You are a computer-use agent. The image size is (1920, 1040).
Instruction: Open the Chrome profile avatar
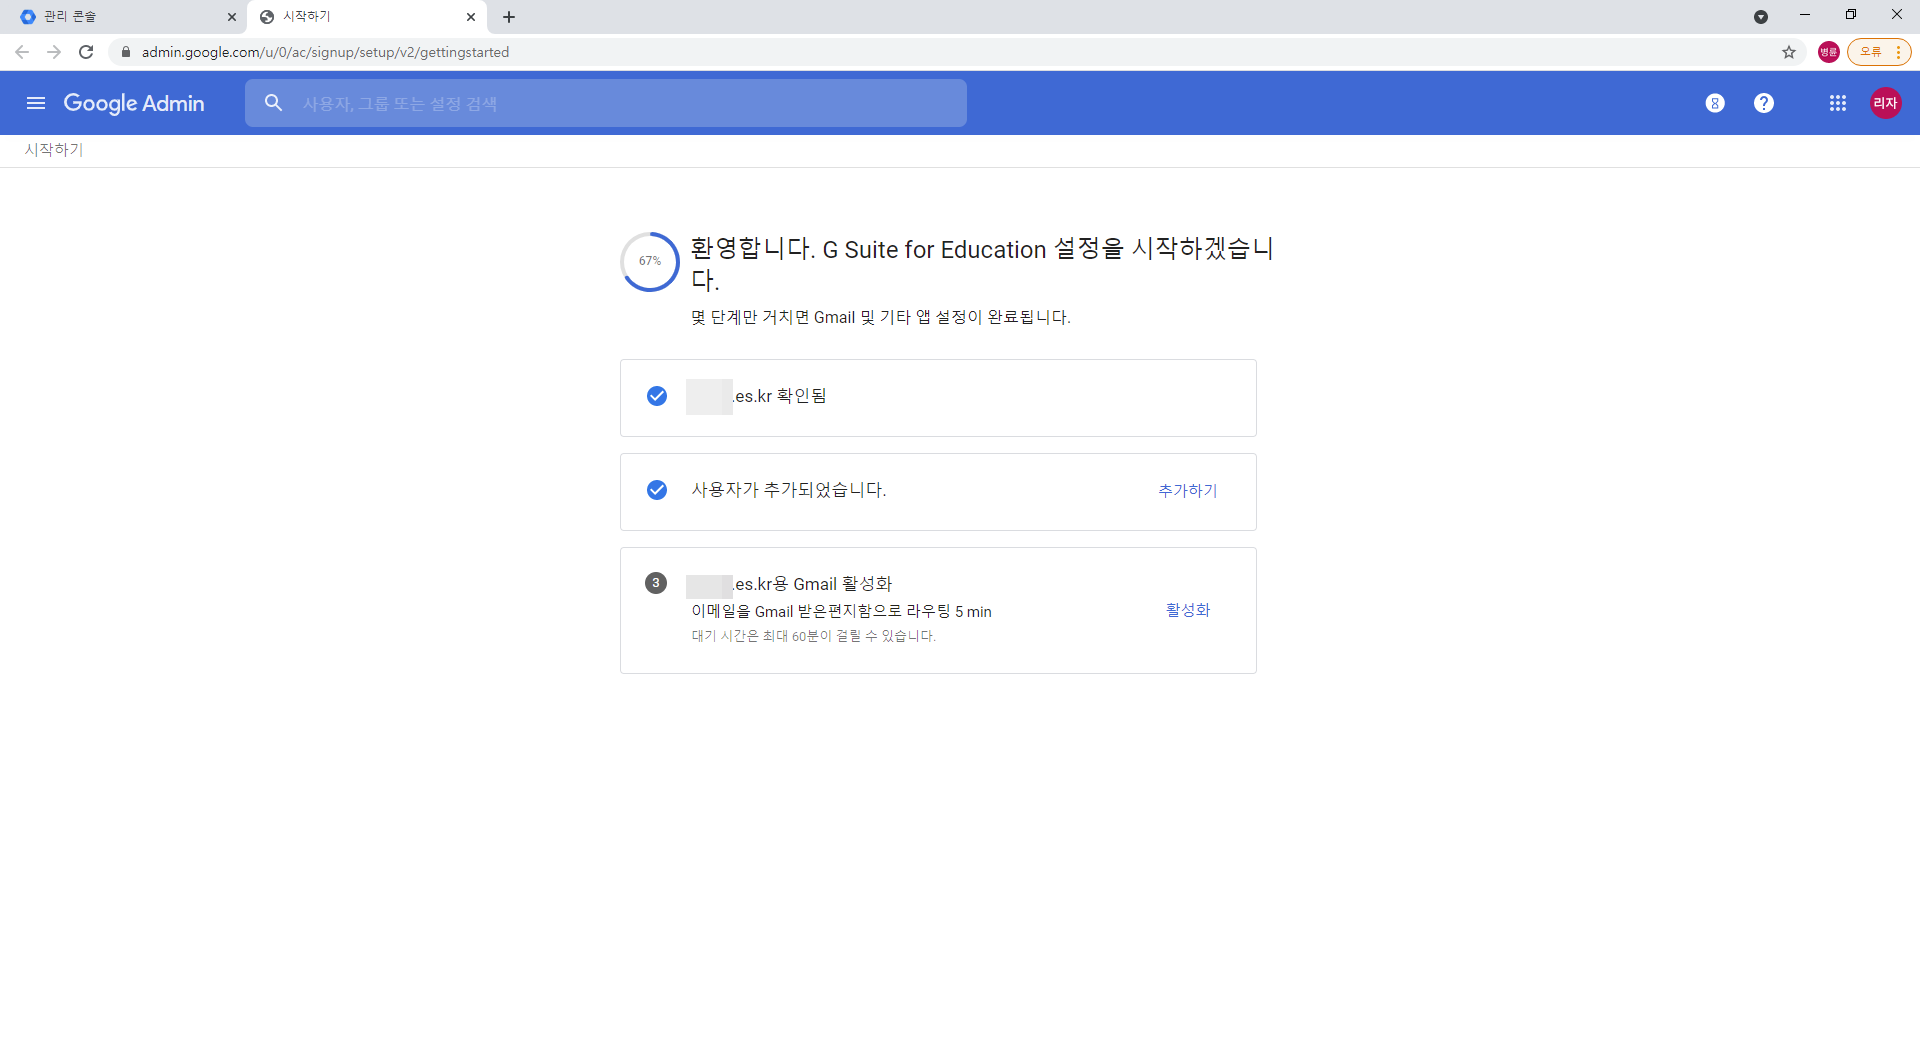point(1829,52)
